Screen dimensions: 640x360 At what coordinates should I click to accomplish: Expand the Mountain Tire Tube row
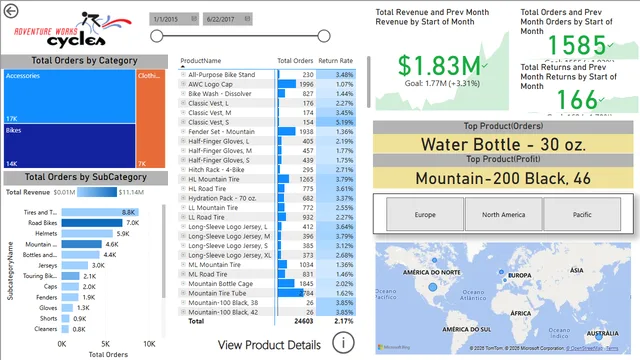(x=183, y=293)
